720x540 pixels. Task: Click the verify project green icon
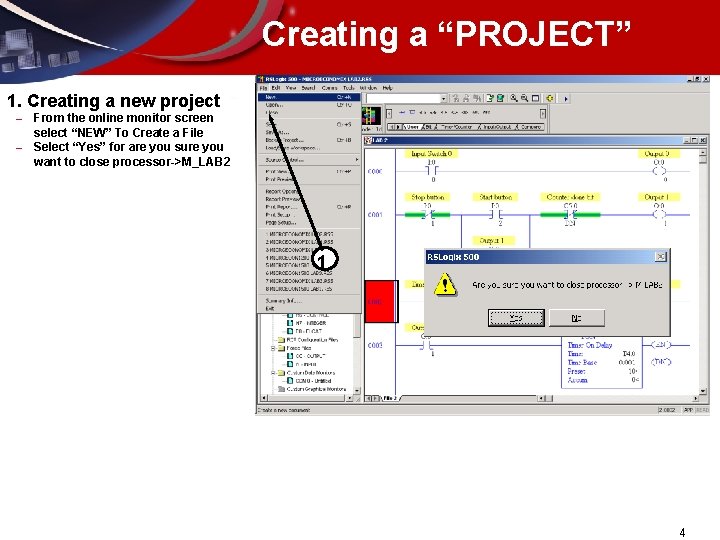point(500,98)
